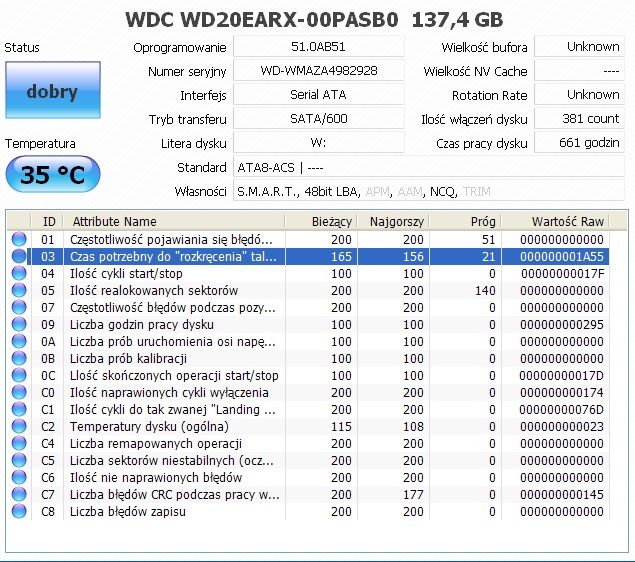Image resolution: width=635 pixels, height=562 pixels.
Task: Click the SATA/600 transfer mode field
Action: tap(319, 118)
